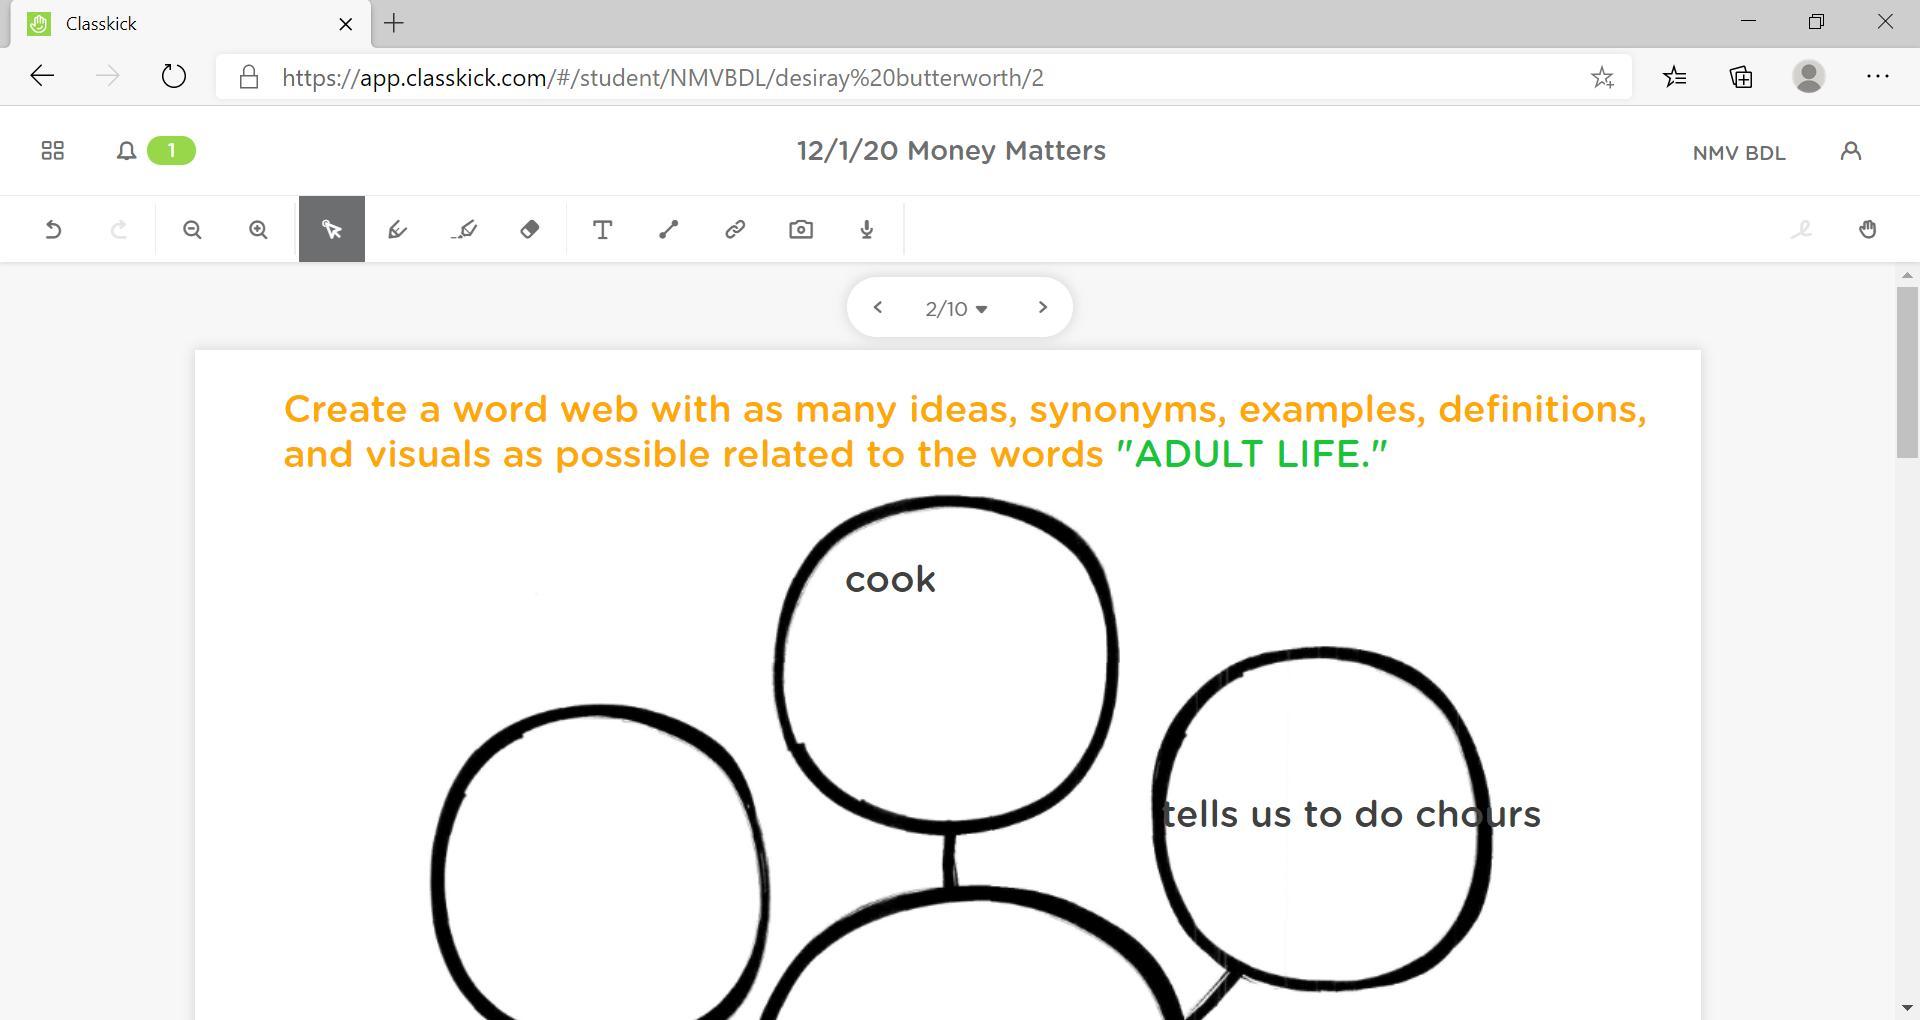The height and width of the screenshot is (1020, 1920).
Task: Go to the previous slide
Action: coord(877,307)
